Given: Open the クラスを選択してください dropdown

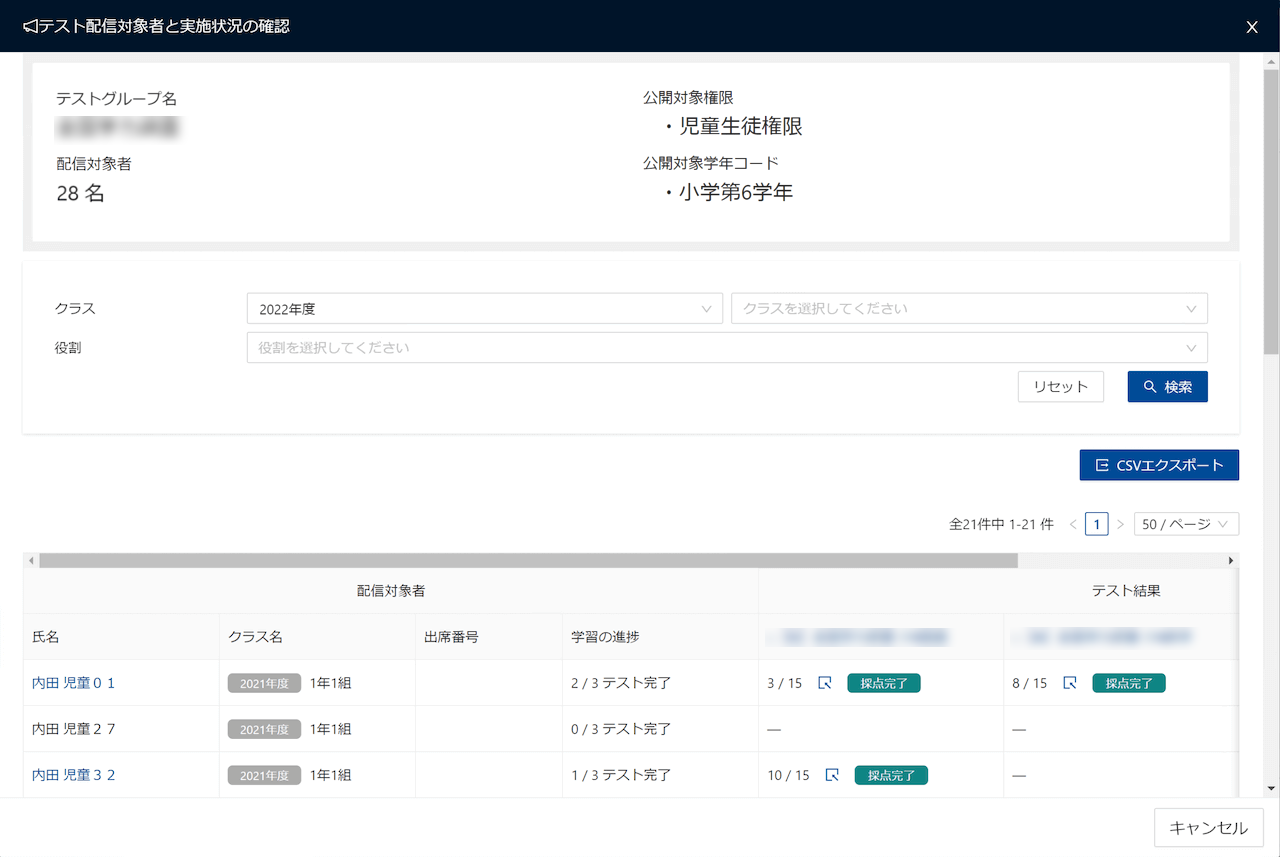Looking at the screenshot, I should 969,309.
